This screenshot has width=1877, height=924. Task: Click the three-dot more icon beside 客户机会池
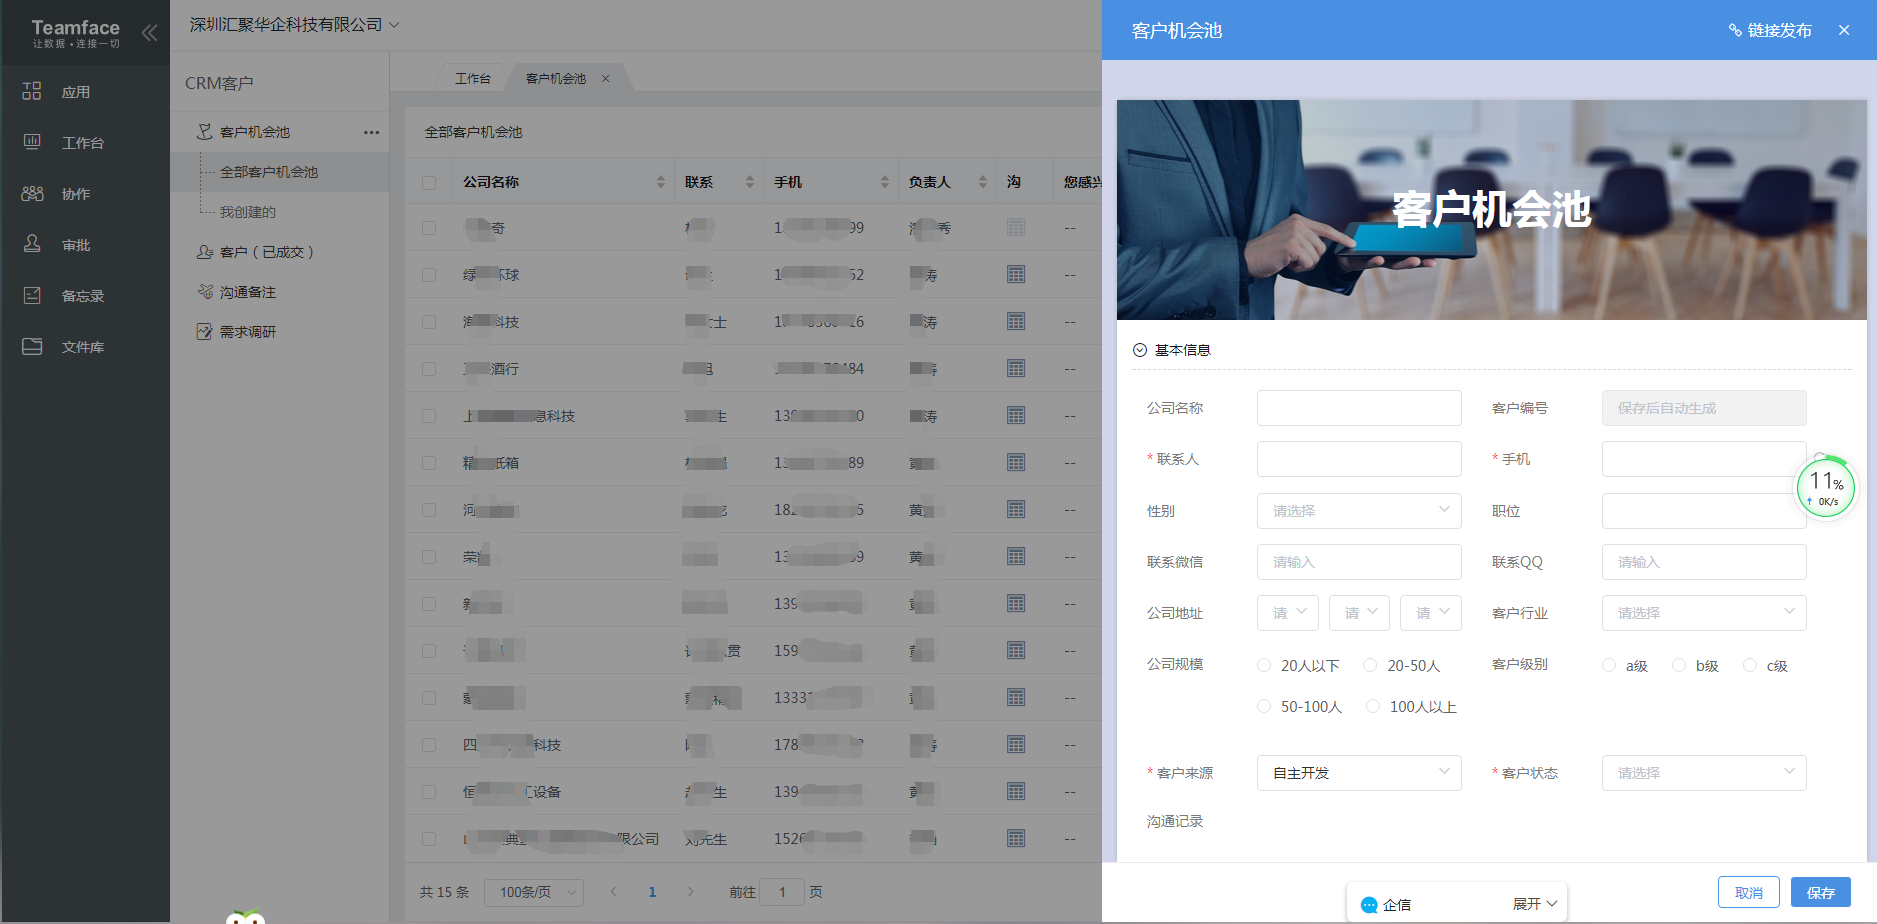pos(371,132)
